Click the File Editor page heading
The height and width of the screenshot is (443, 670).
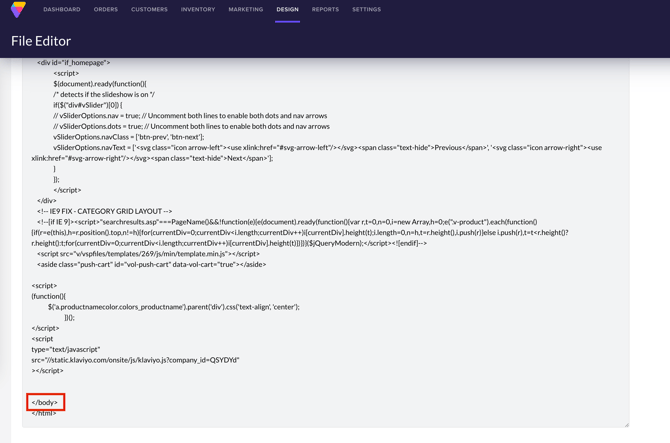coord(41,41)
